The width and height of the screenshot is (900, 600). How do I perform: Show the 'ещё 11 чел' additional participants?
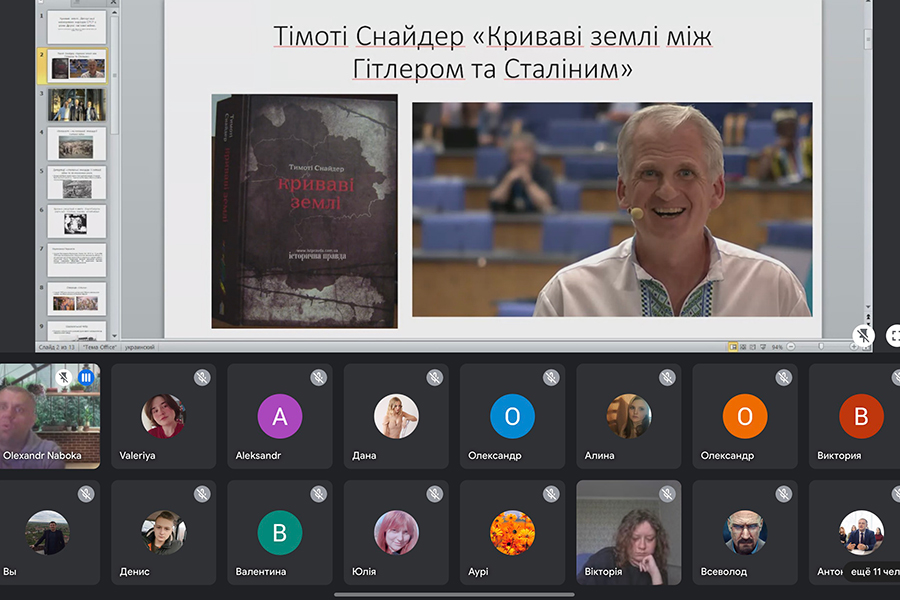[x=874, y=571]
